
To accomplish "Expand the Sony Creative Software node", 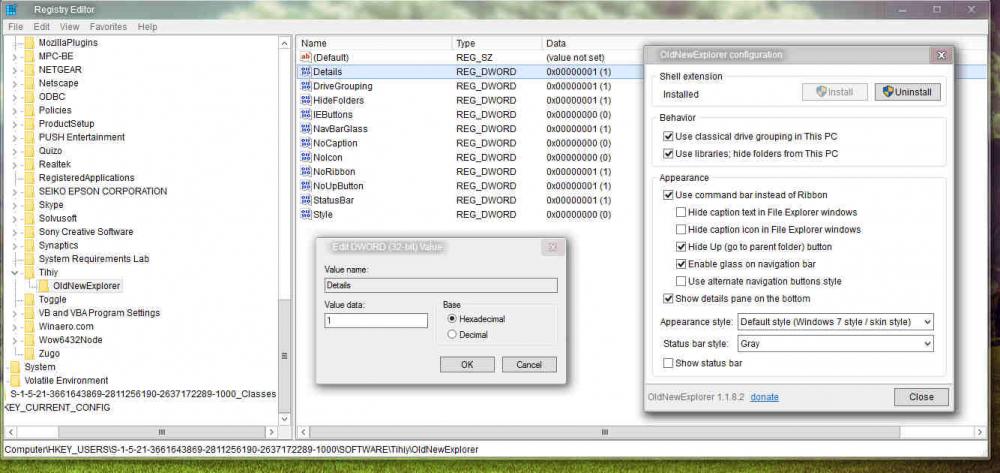I will 14,232.
